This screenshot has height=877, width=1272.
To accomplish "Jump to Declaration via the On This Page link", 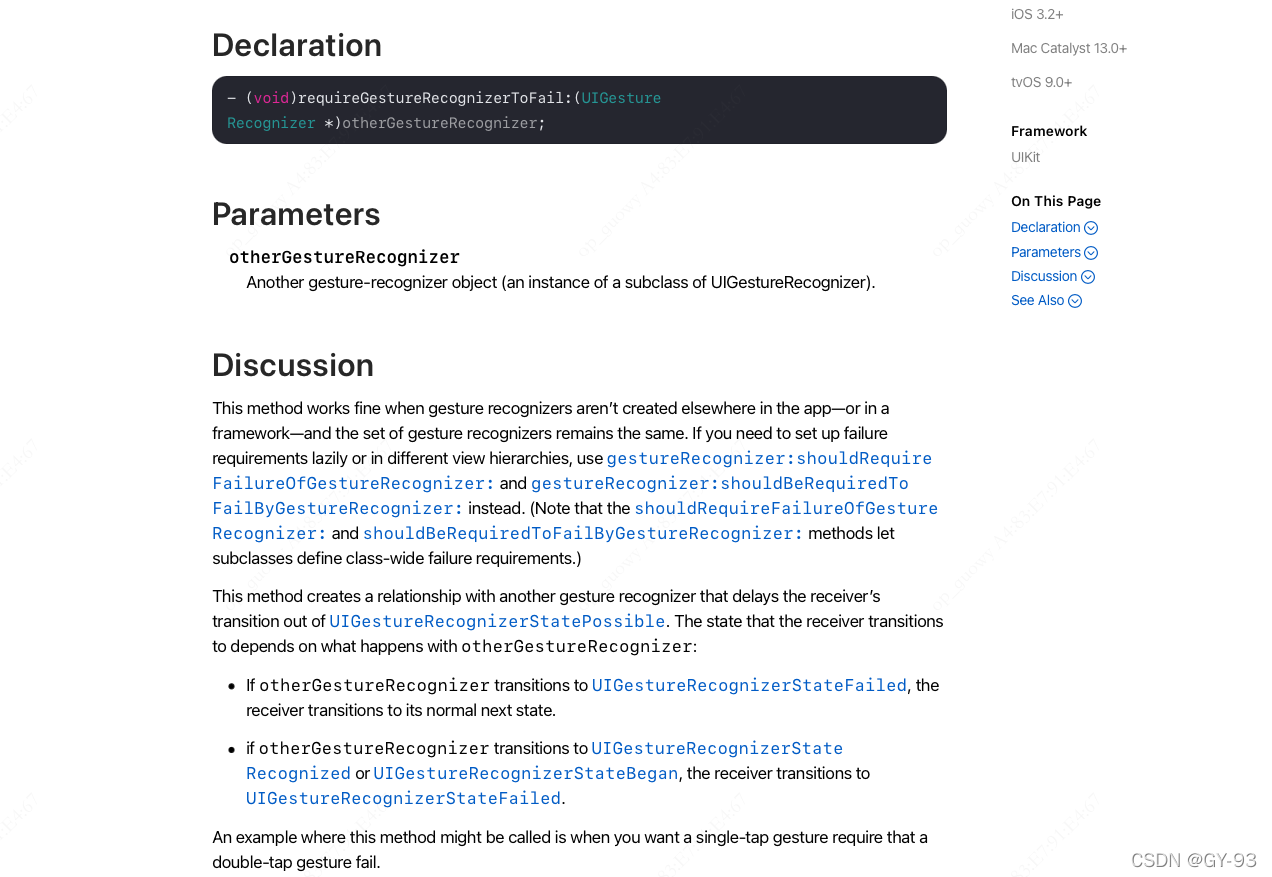I will click(1045, 228).
